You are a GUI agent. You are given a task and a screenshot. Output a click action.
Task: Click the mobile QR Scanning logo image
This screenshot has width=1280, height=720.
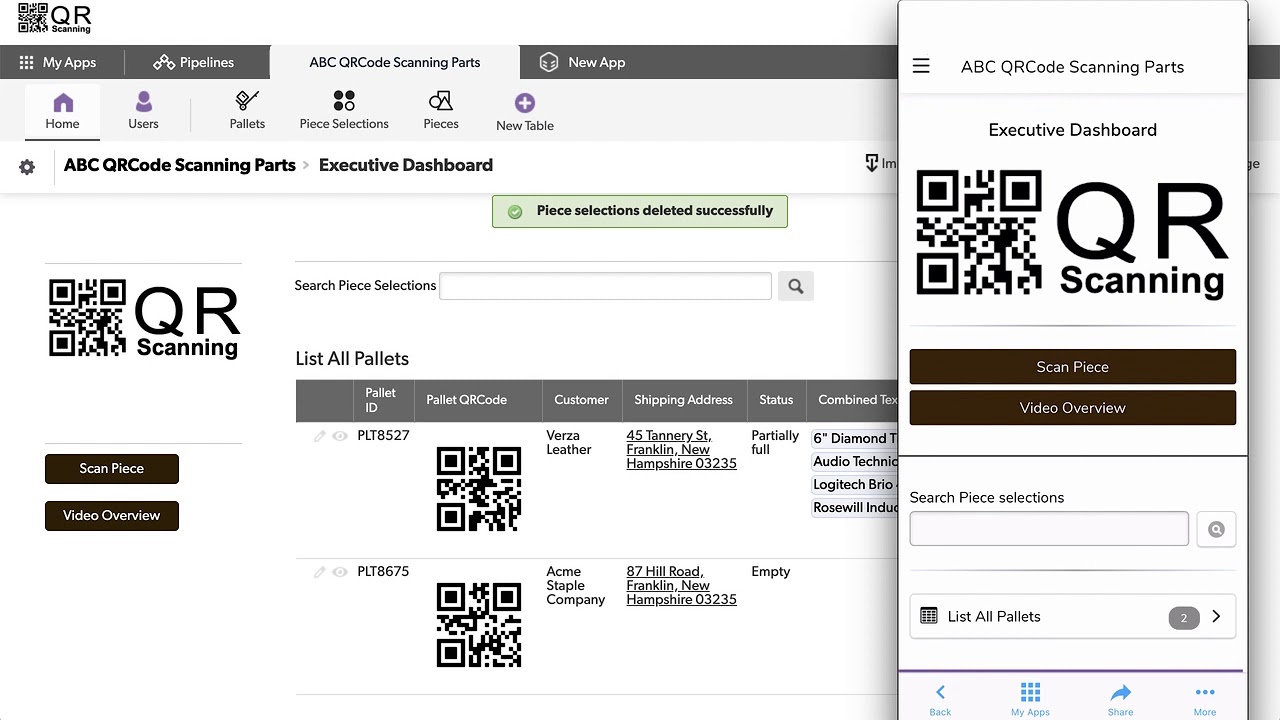click(x=1072, y=233)
